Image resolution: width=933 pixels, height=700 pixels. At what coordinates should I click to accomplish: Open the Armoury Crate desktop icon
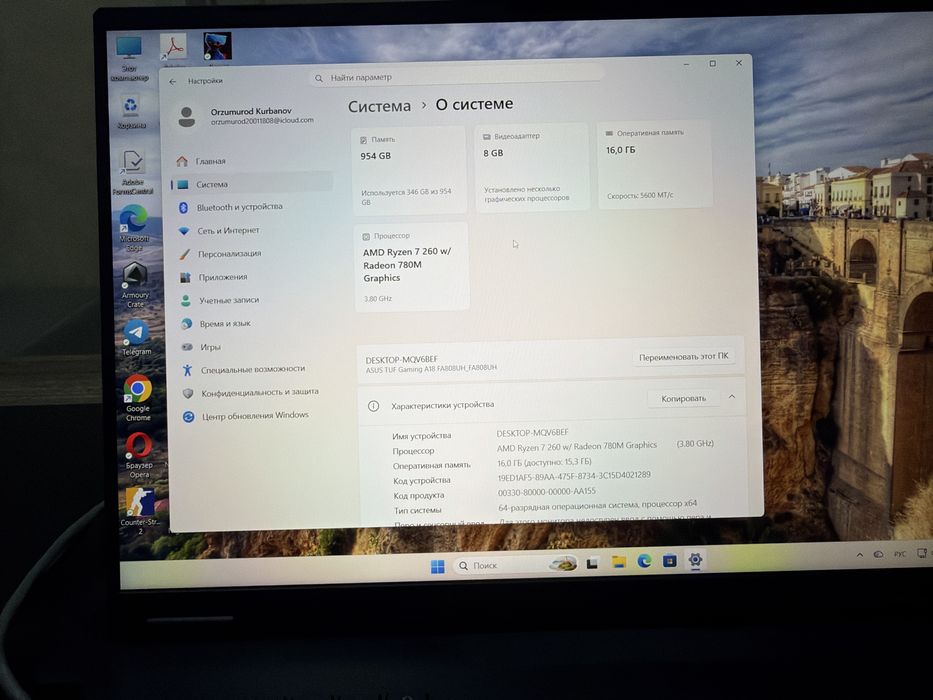[x=135, y=285]
